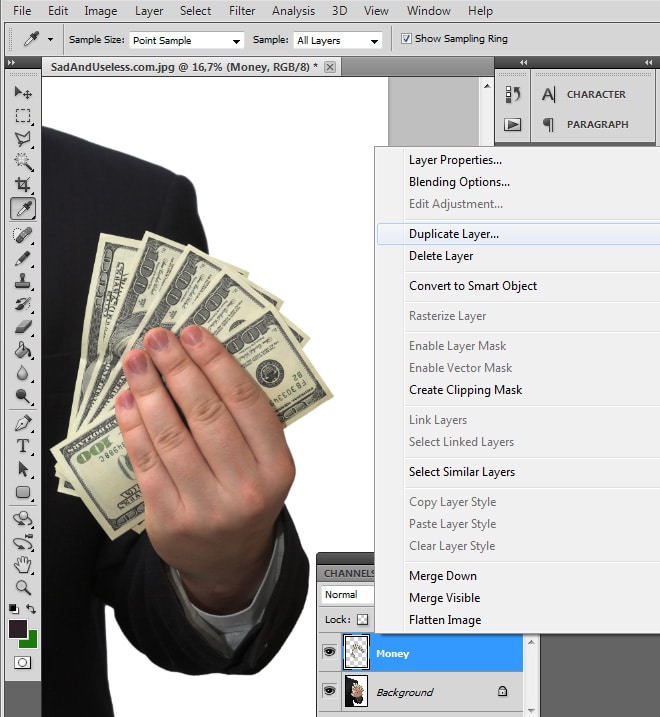Select the Crop tool
This screenshot has height=717, width=660.
[x=22, y=185]
